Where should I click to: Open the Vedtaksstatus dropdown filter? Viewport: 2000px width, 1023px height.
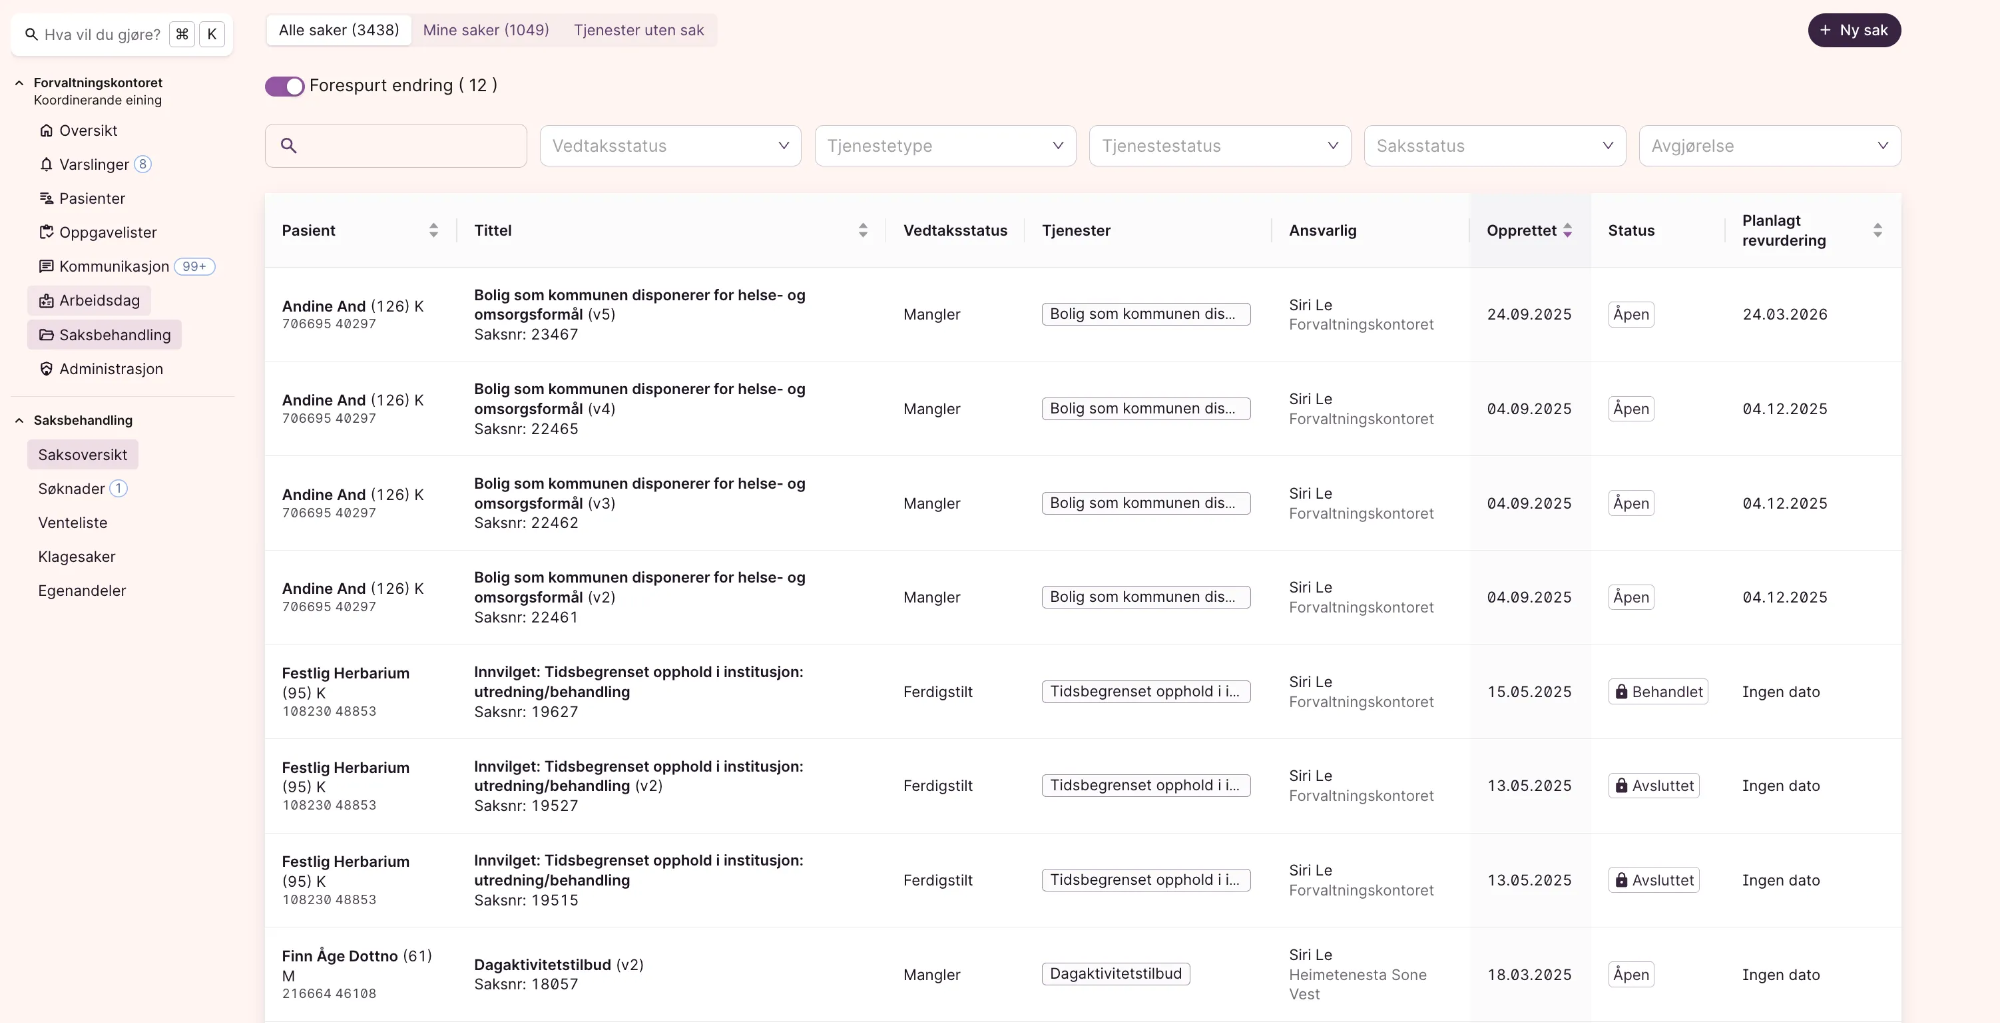pos(670,146)
